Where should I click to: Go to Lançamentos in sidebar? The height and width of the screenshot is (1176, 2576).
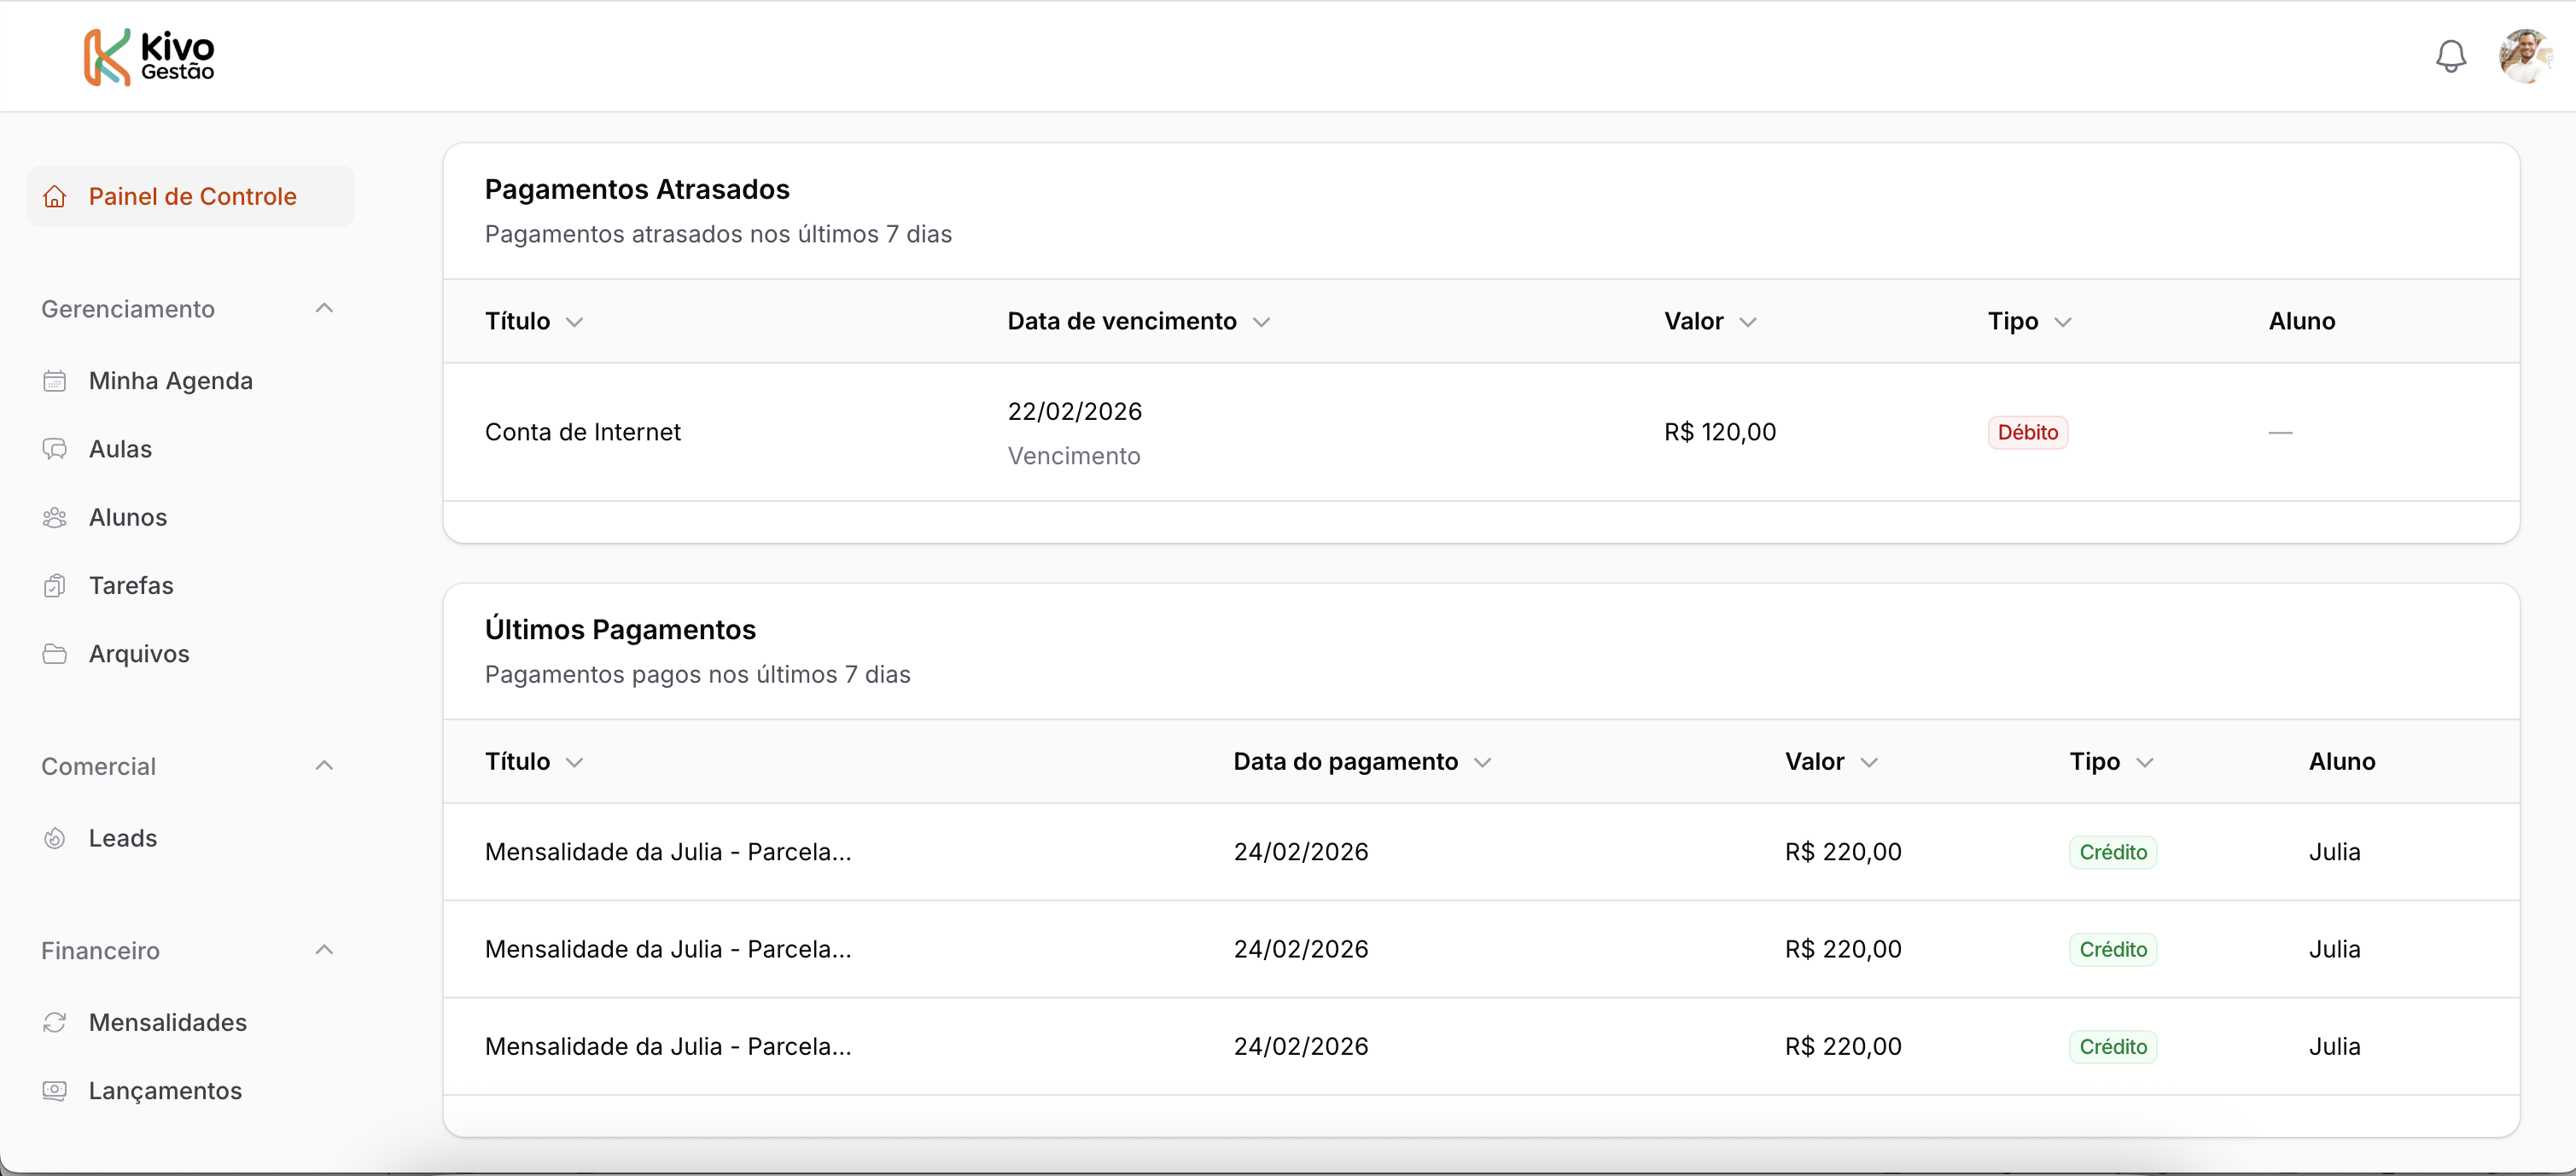coord(165,1090)
